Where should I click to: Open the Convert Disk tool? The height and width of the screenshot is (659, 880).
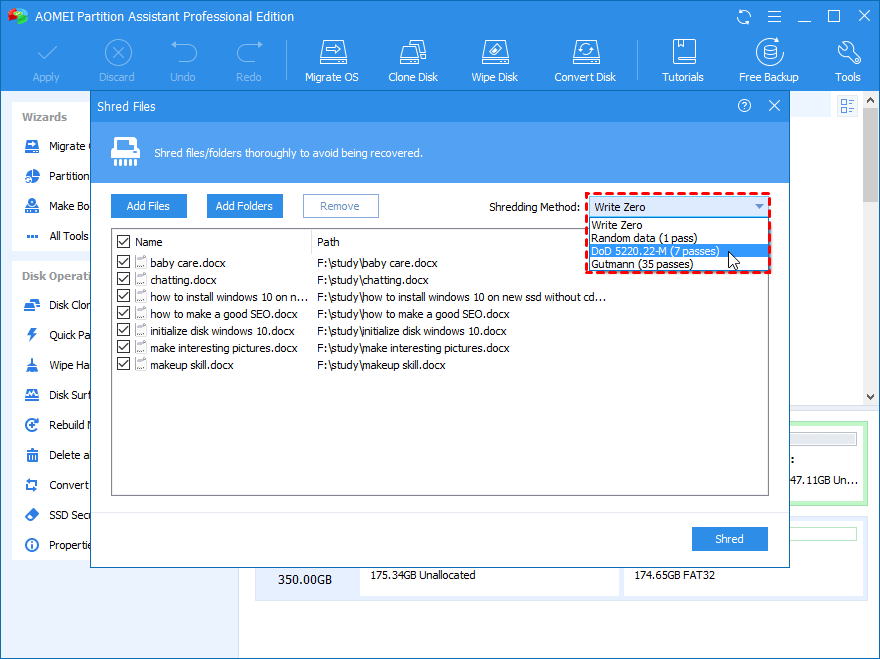pyautogui.click(x=585, y=58)
